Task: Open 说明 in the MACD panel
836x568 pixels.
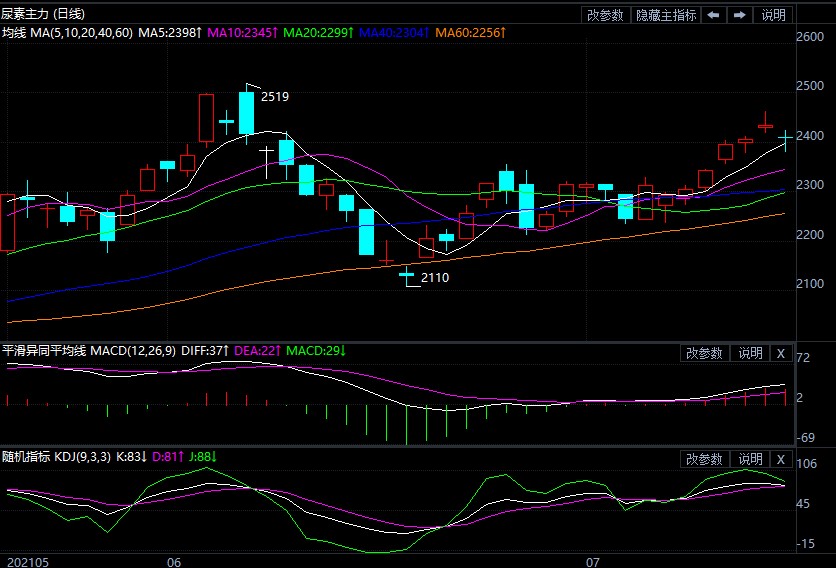Action: (x=750, y=353)
